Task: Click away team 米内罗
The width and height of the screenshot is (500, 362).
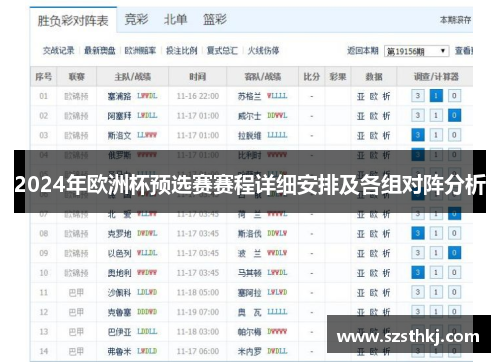Action: coord(249,351)
